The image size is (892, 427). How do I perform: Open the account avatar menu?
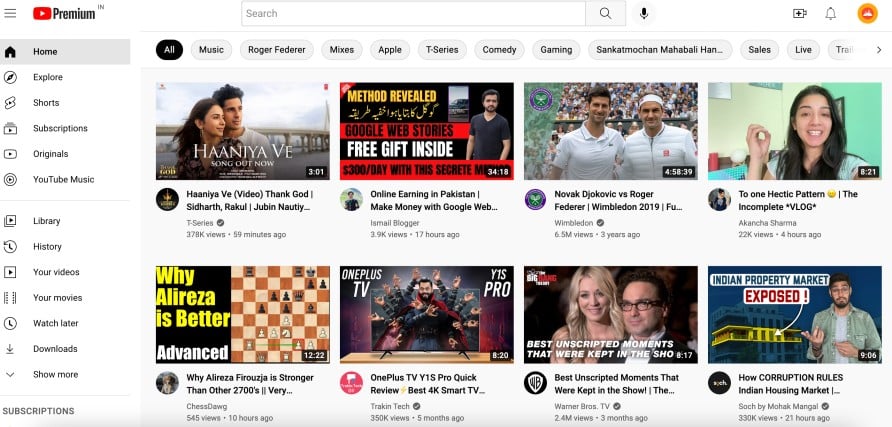click(x=867, y=13)
